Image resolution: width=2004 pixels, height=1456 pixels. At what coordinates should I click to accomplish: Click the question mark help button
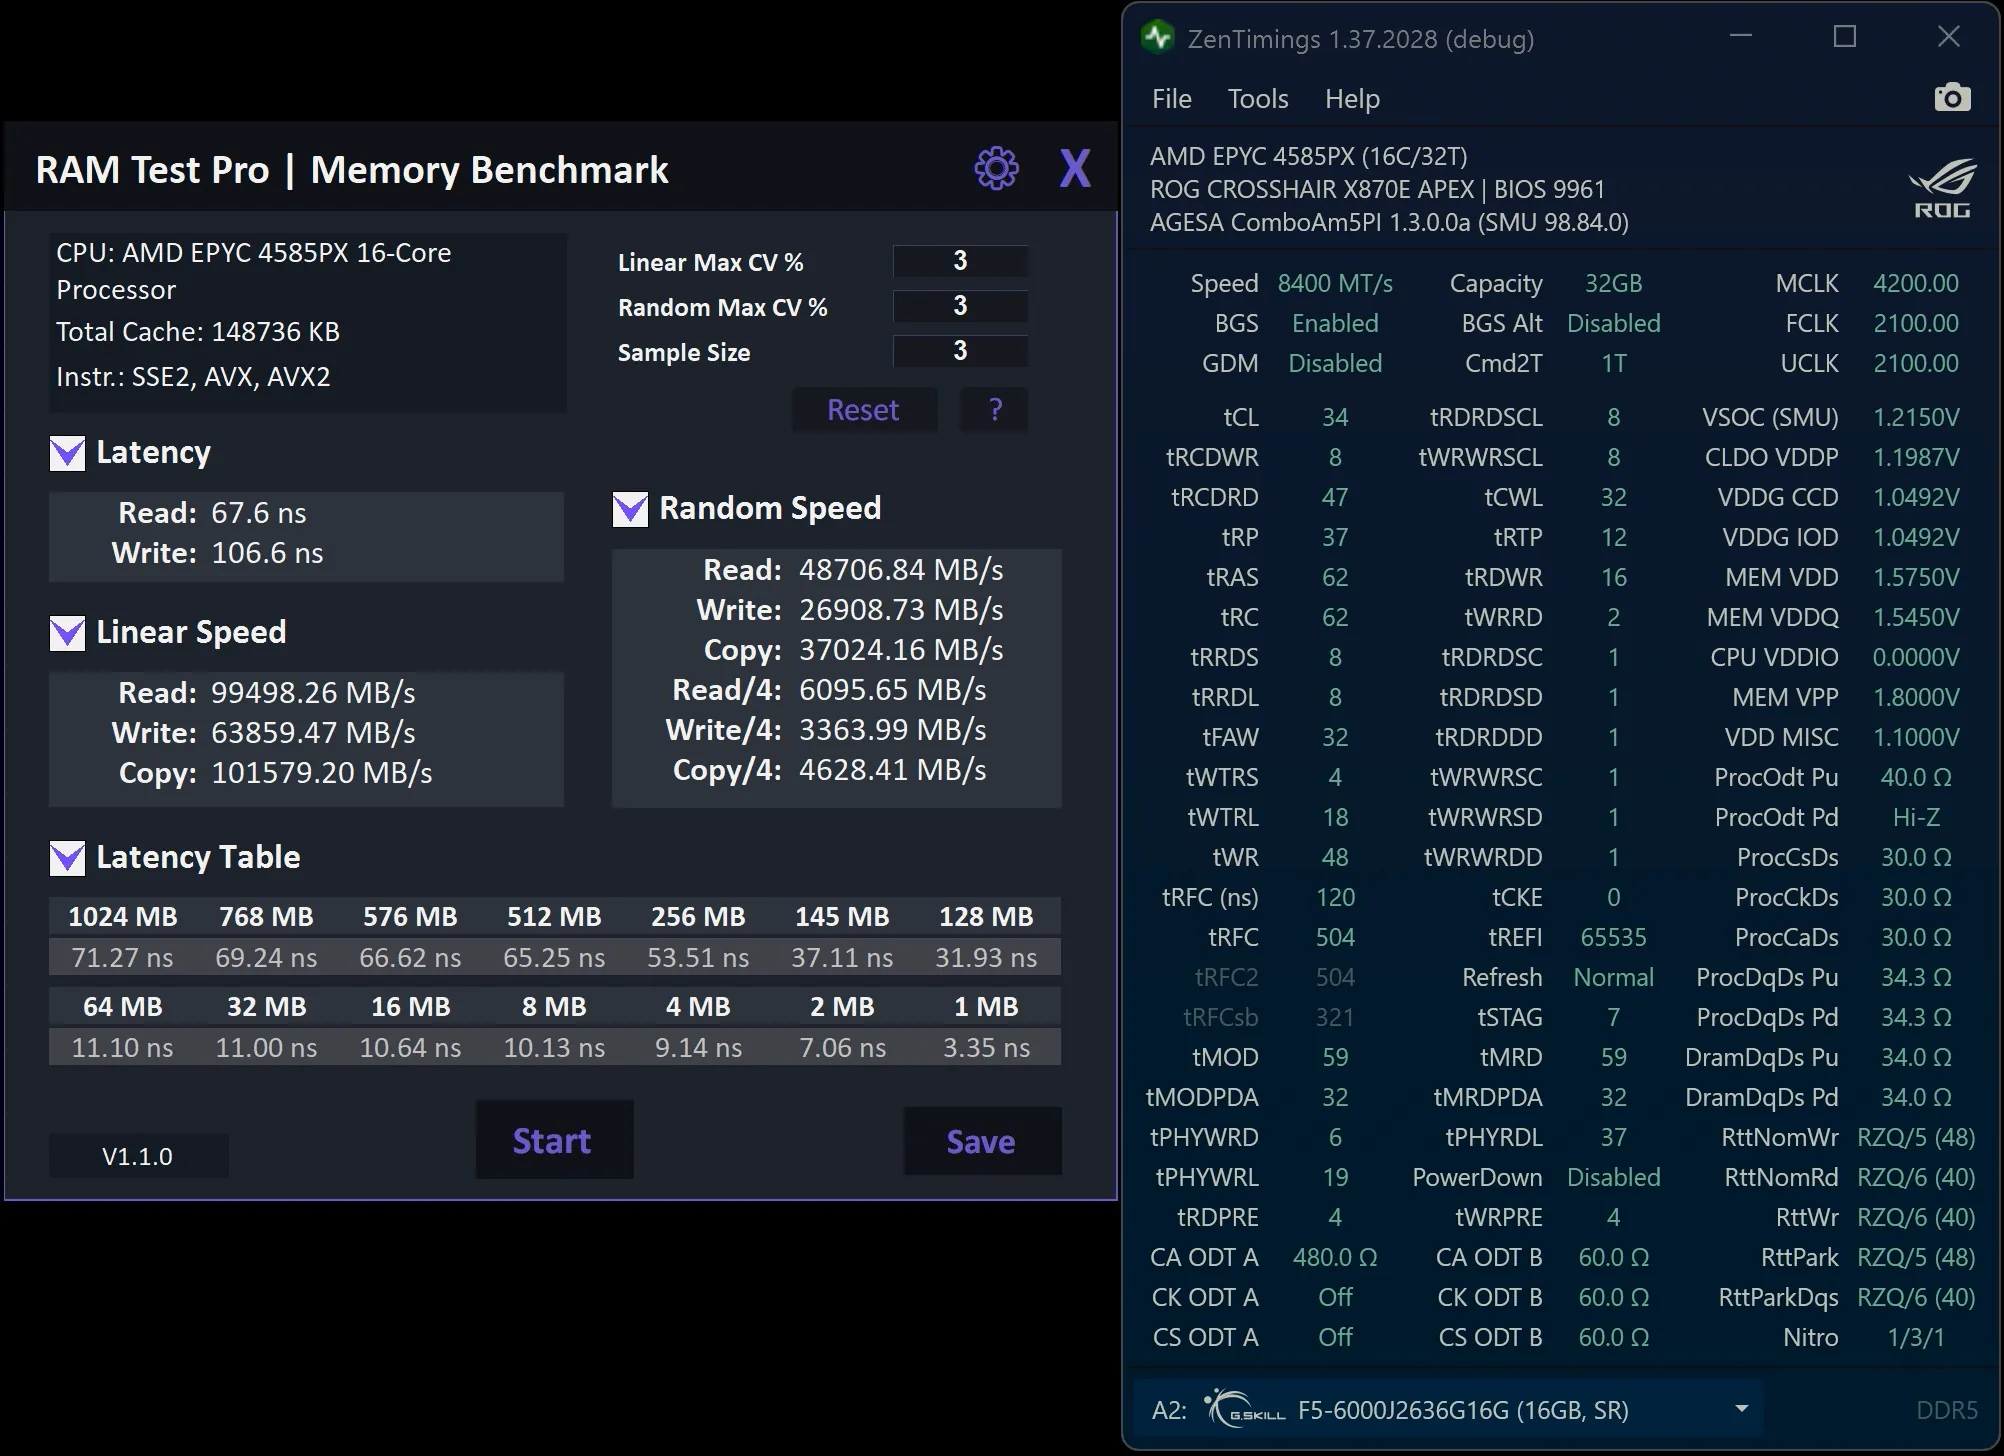(x=995, y=410)
